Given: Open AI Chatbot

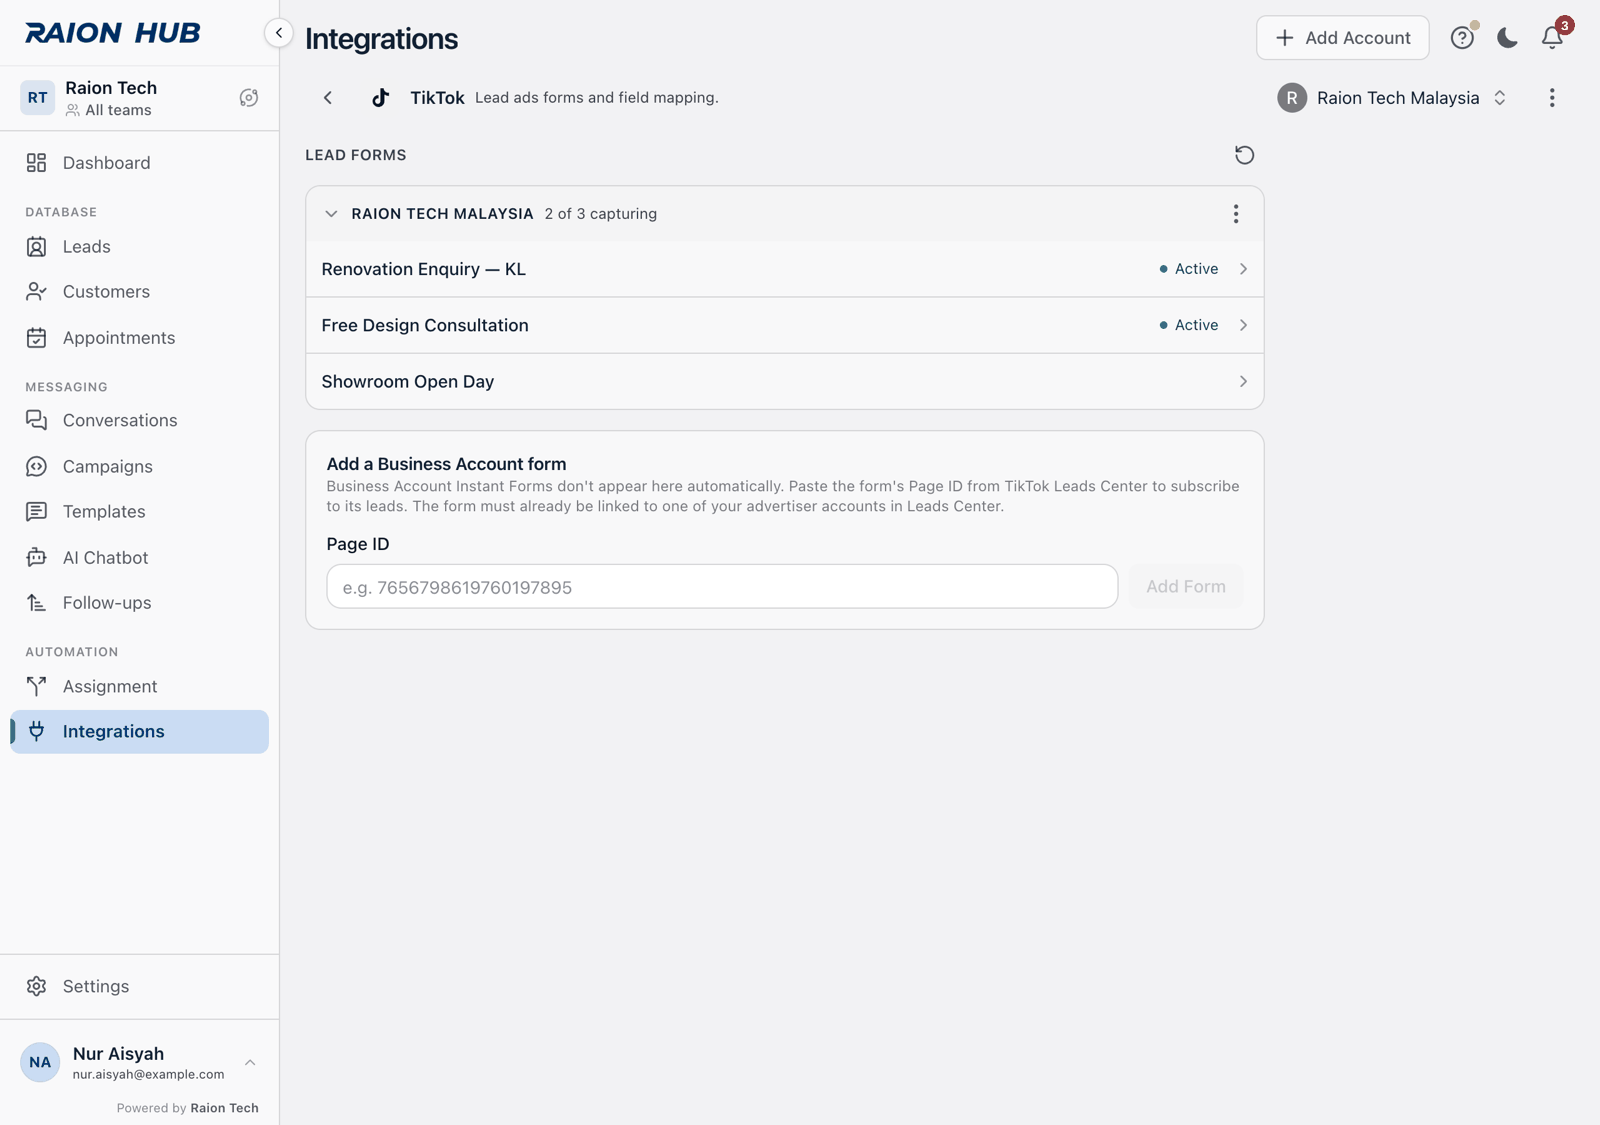Looking at the screenshot, I should pyautogui.click(x=139, y=558).
